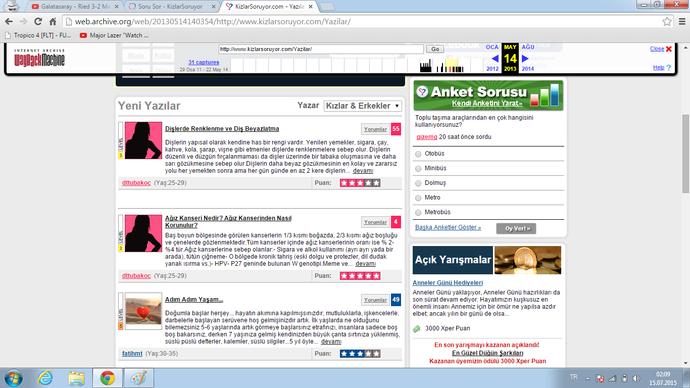
Task: Rate Dişlerde Renklenme article using pink stars
Action: coord(360,183)
